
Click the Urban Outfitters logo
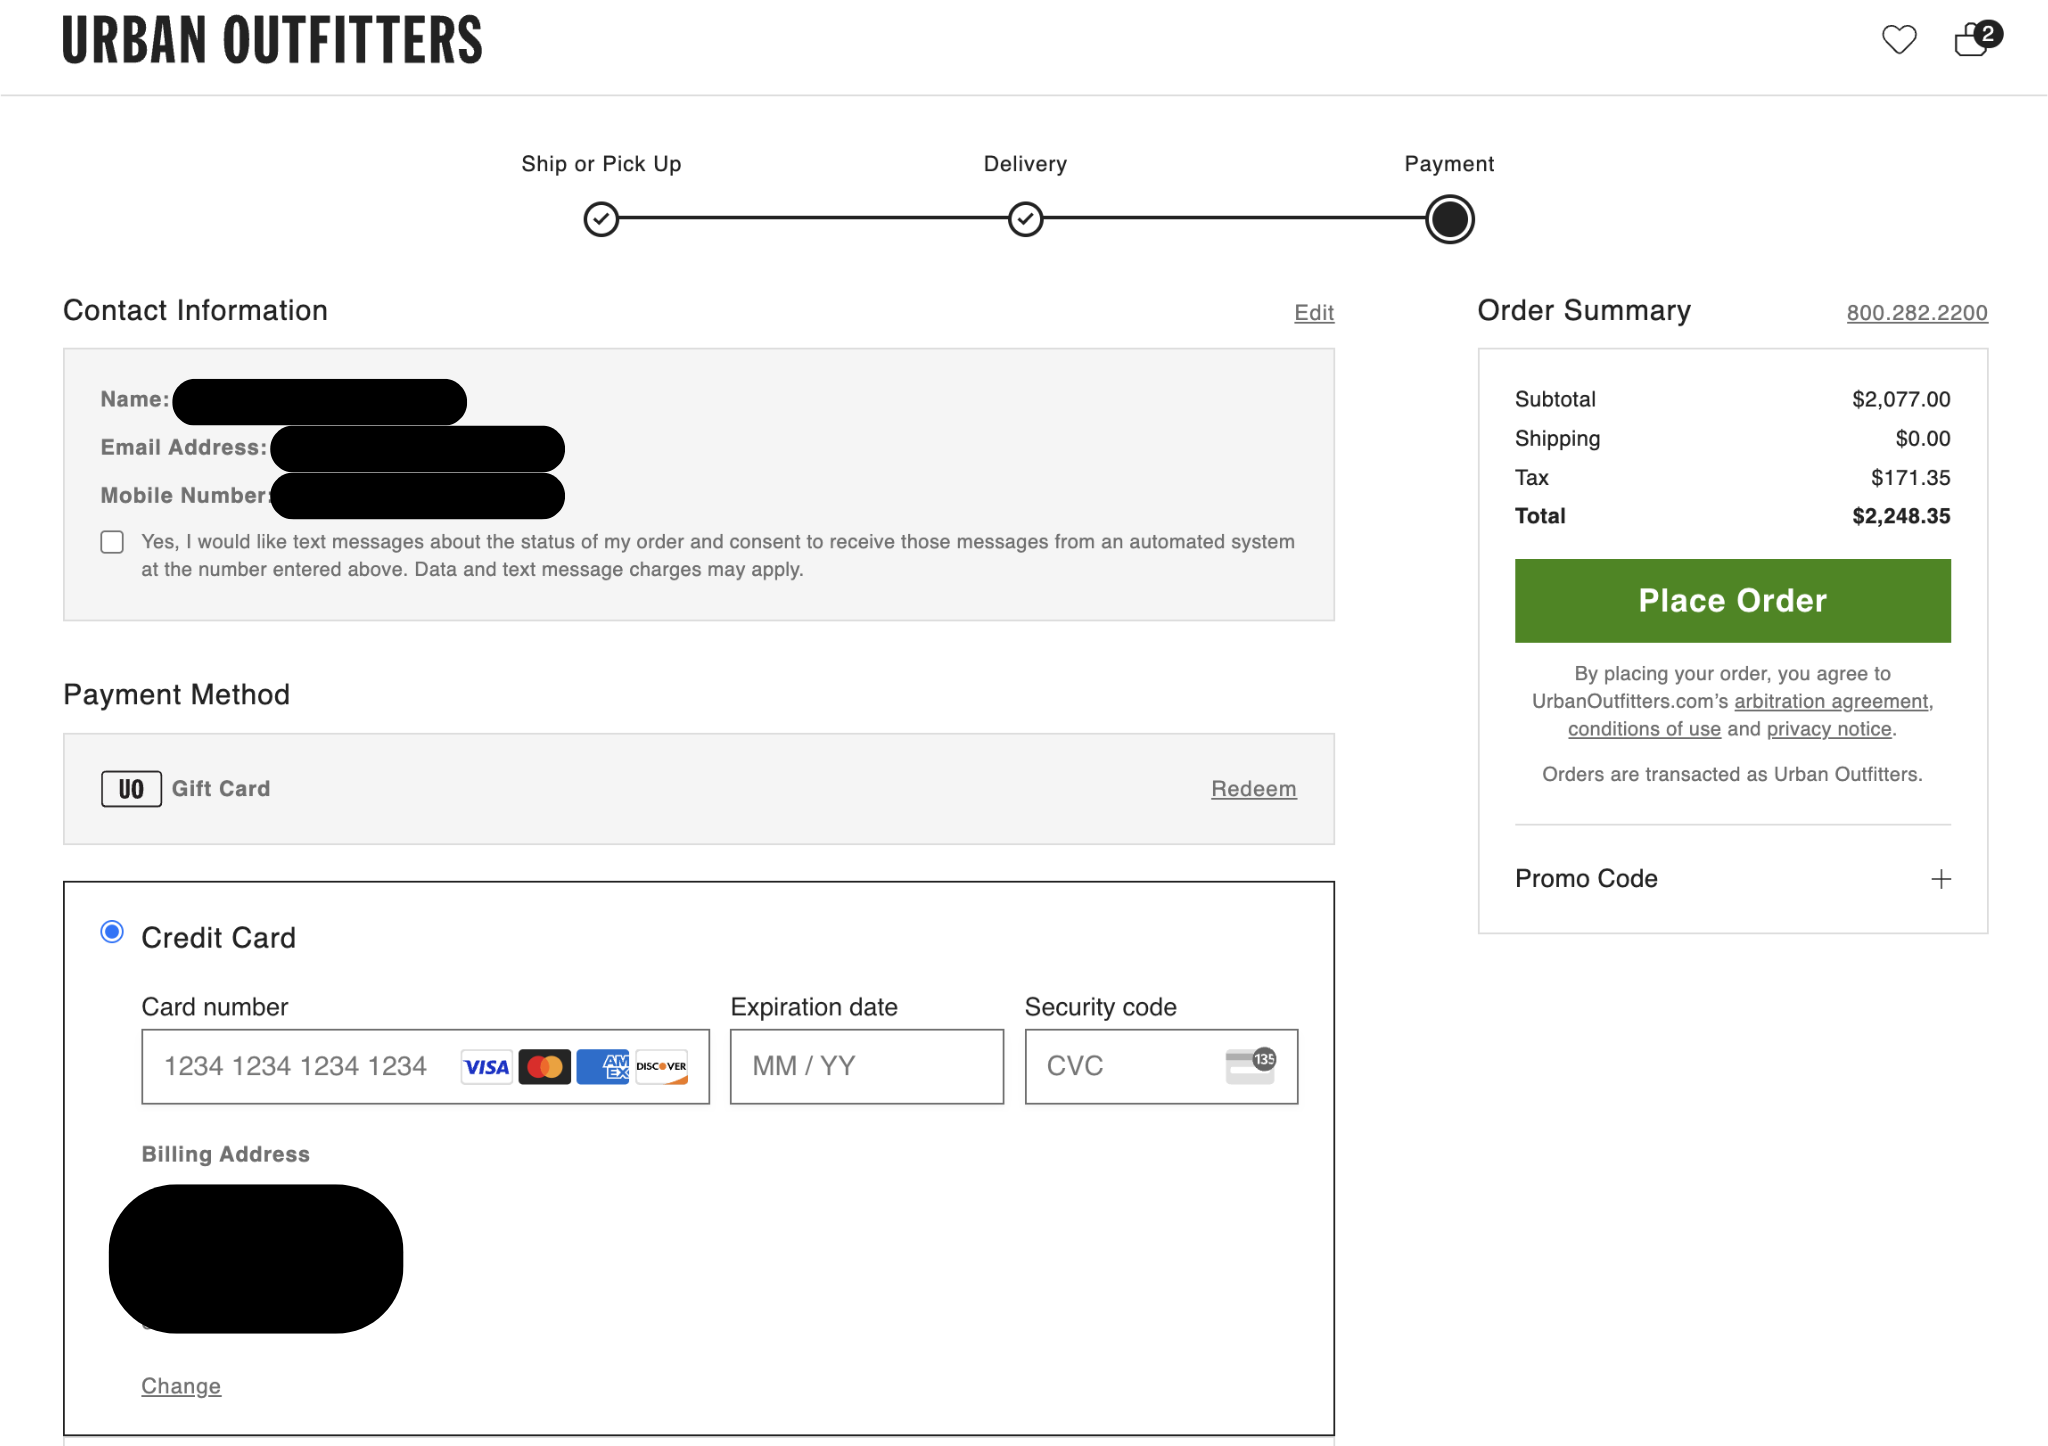click(x=272, y=40)
